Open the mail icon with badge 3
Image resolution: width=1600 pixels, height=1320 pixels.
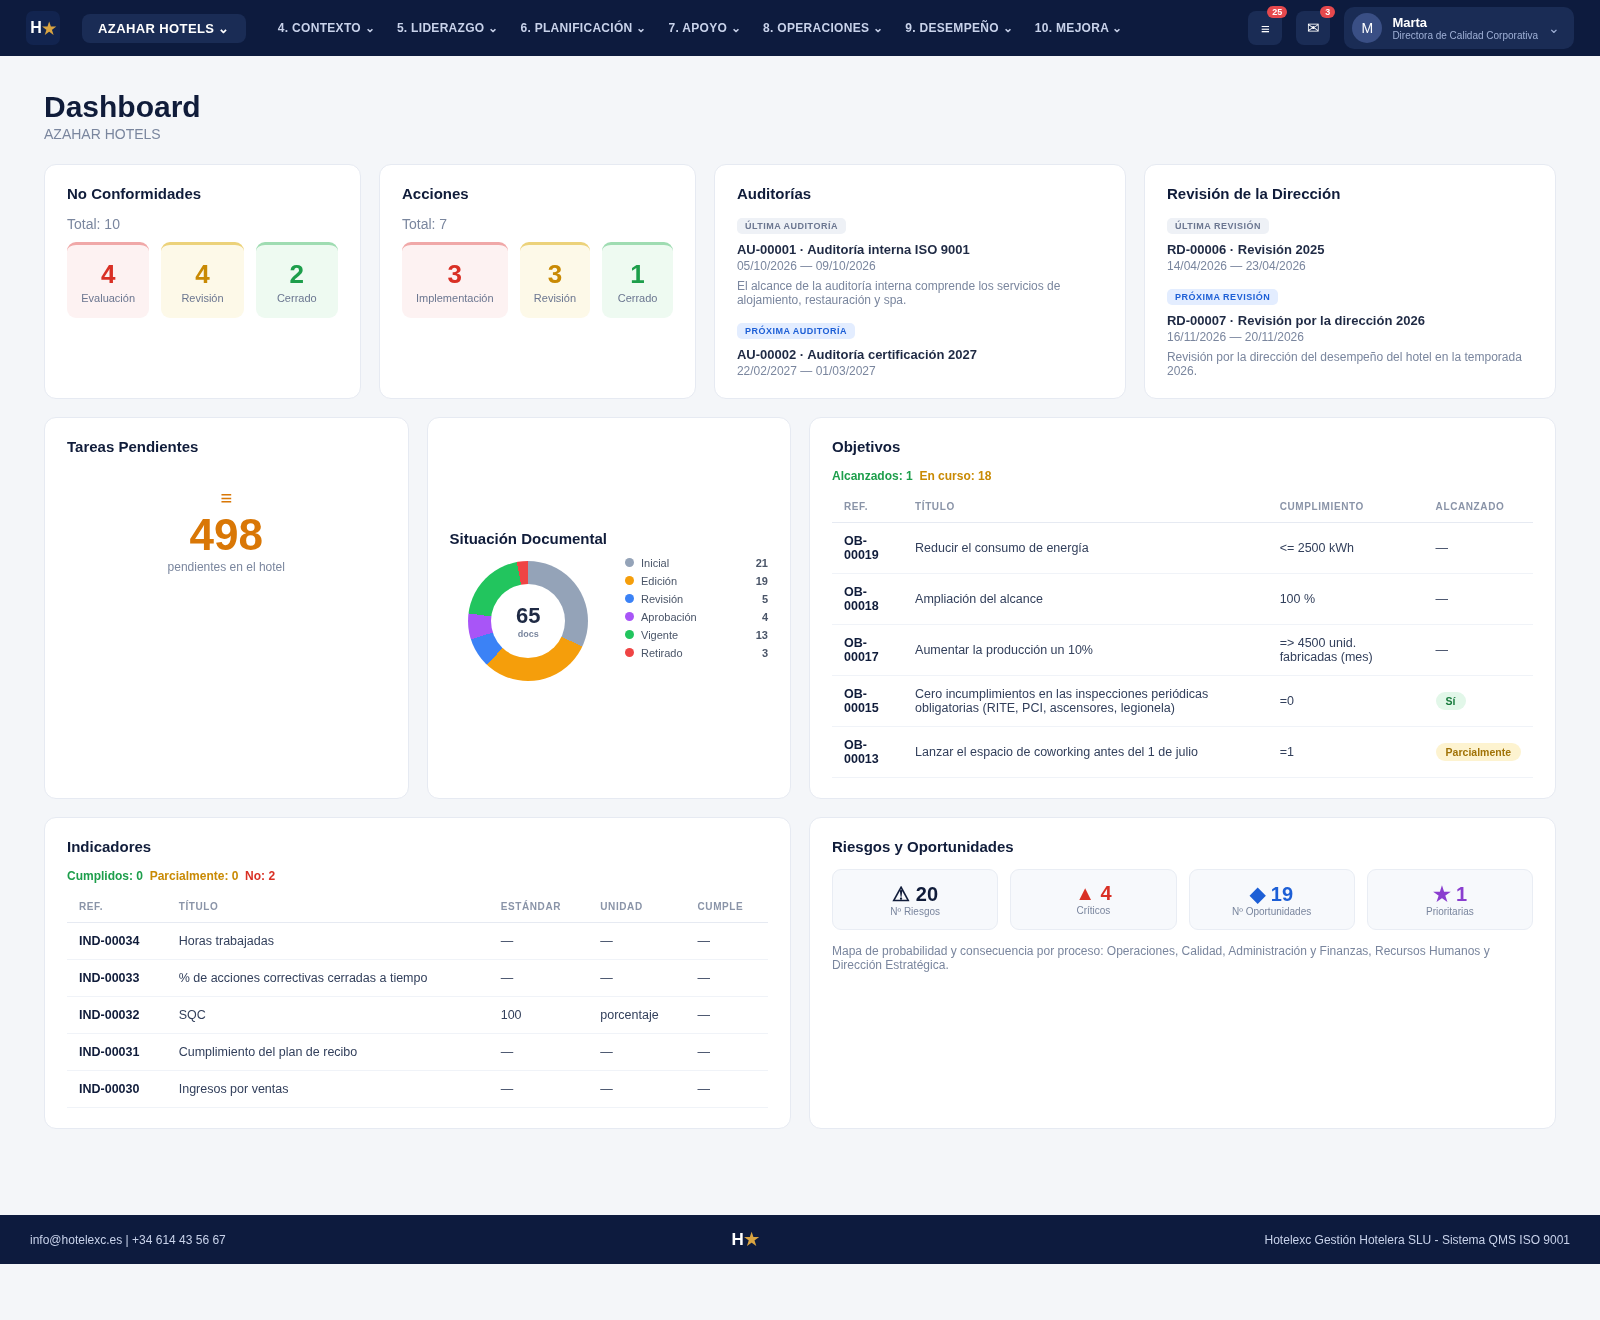coord(1313,28)
